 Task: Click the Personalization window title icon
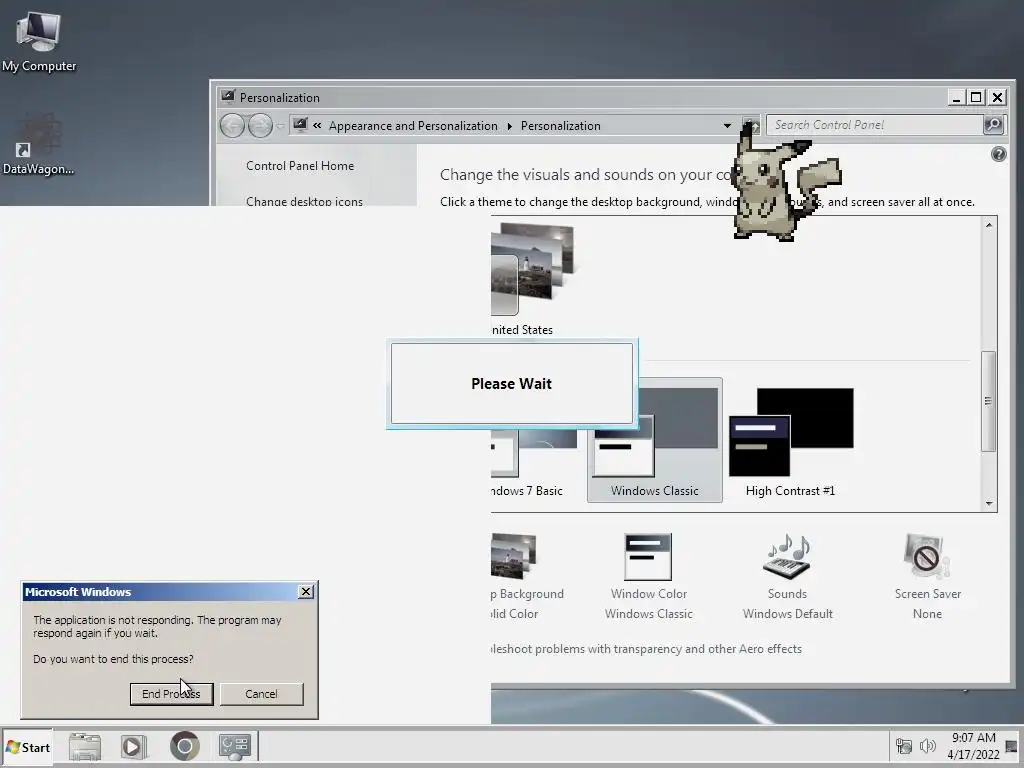coord(227,97)
